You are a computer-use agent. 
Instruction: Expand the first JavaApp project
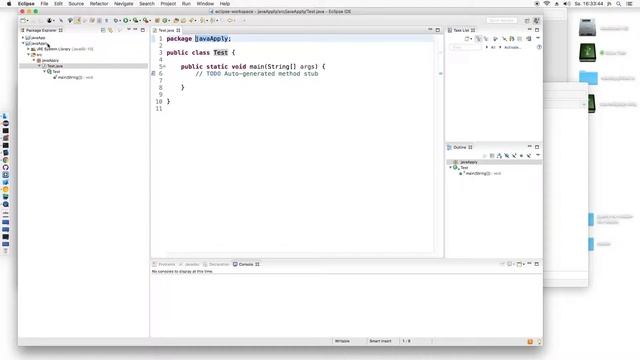(x=23, y=38)
